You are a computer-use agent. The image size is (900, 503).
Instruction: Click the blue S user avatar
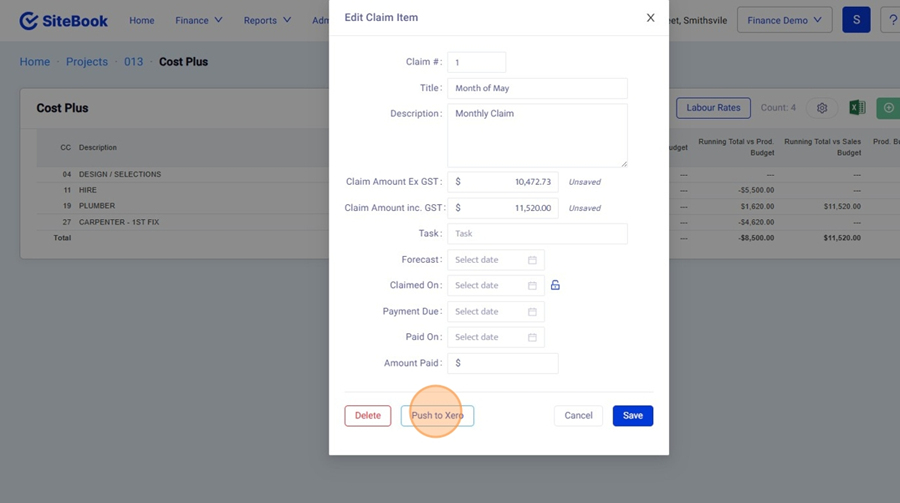click(x=856, y=20)
